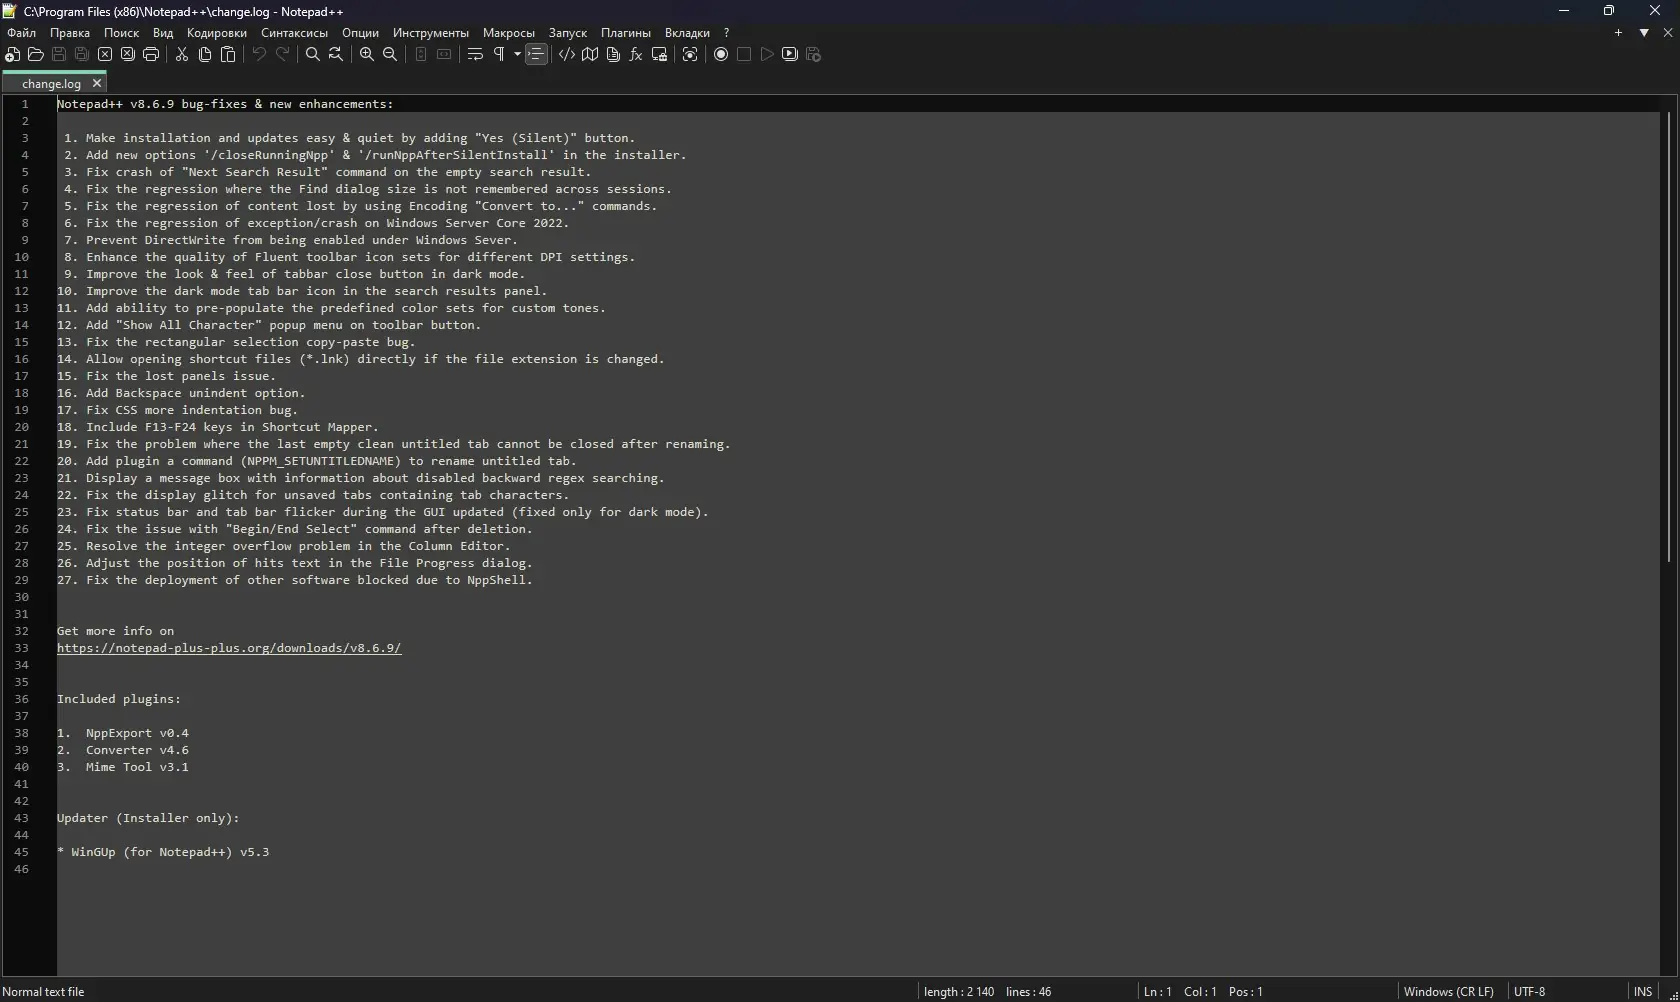Zoom in with the plus magnifier icon
This screenshot has height=1002, width=1680.
point(367,55)
